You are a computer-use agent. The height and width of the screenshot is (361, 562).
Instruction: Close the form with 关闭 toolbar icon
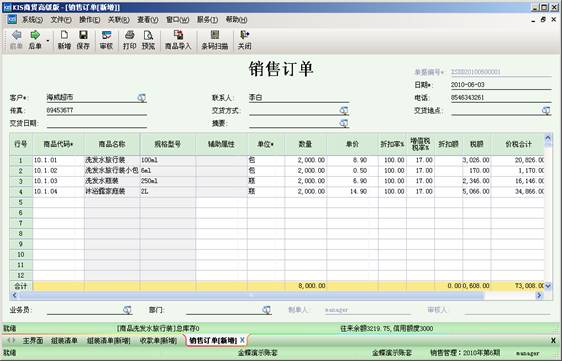click(x=244, y=39)
